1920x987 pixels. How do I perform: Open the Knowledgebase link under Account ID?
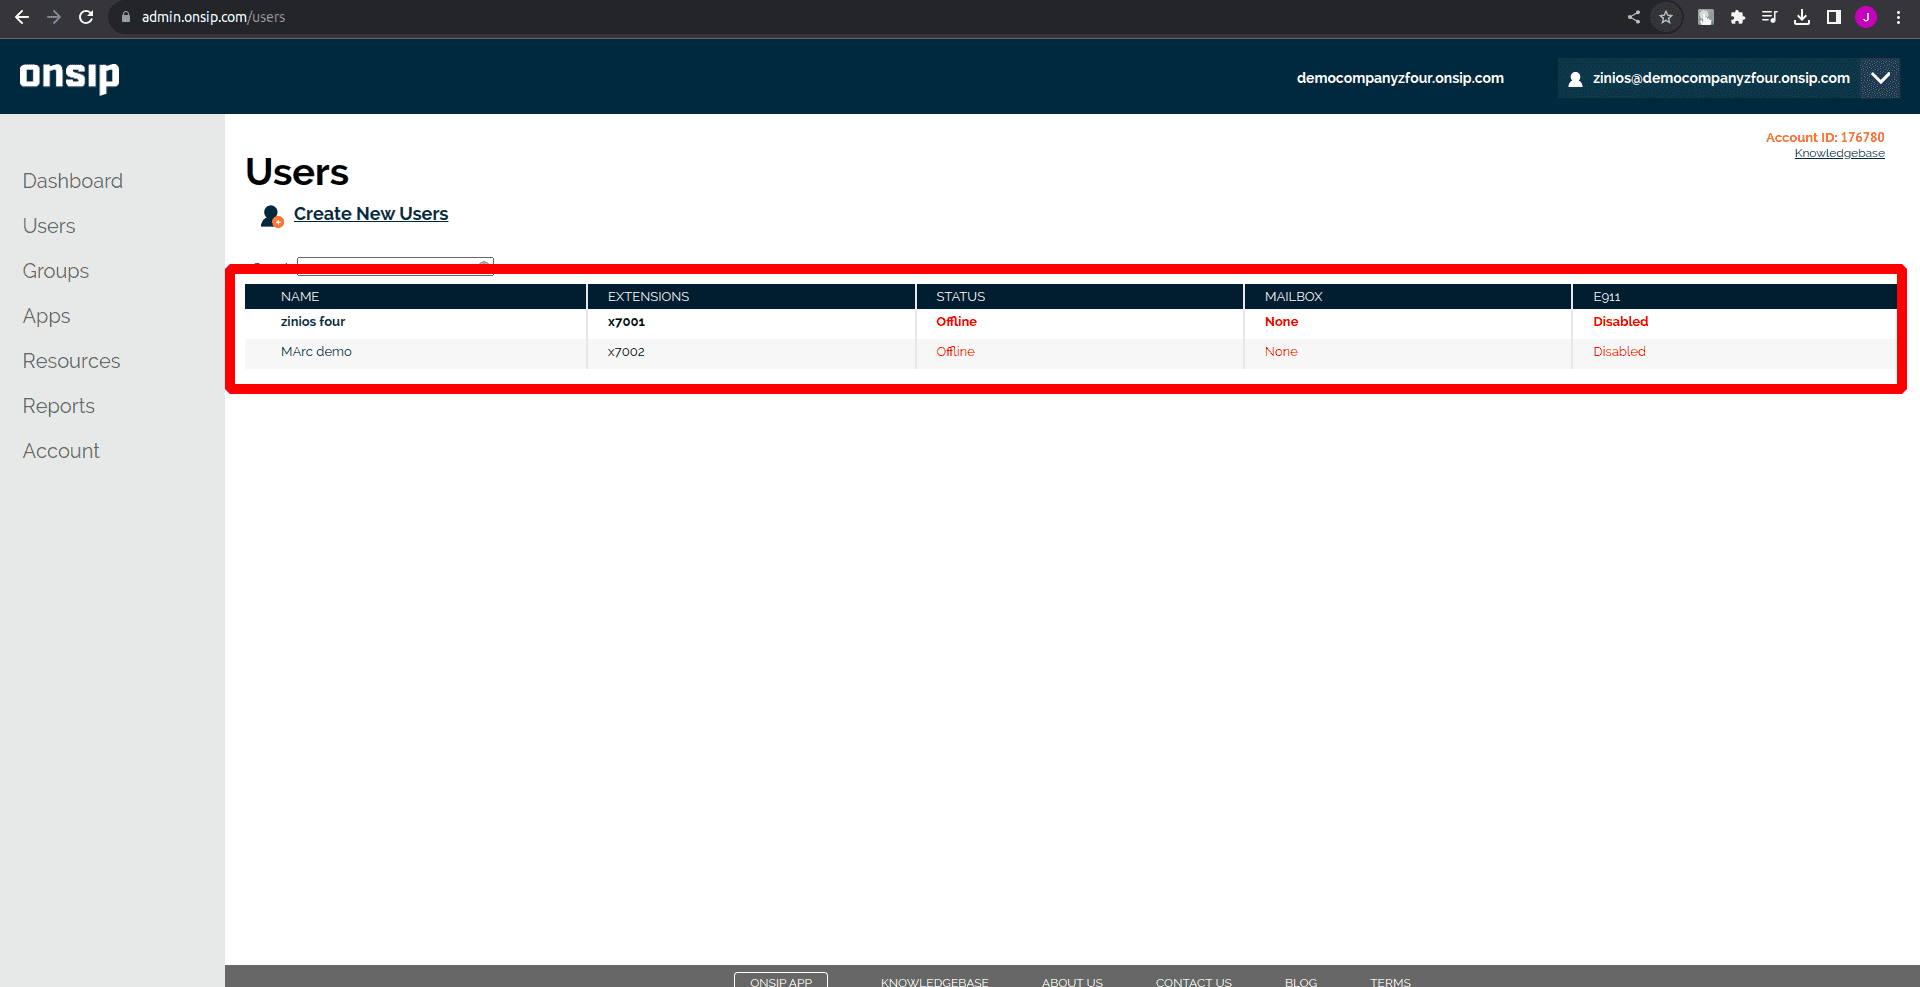[1839, 153]
